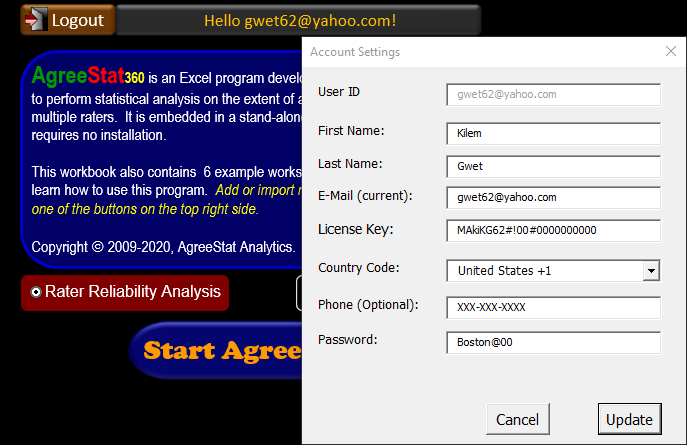Click the Country Code label
This screenshot has height=445, width=687.
(x=358, y=268)
